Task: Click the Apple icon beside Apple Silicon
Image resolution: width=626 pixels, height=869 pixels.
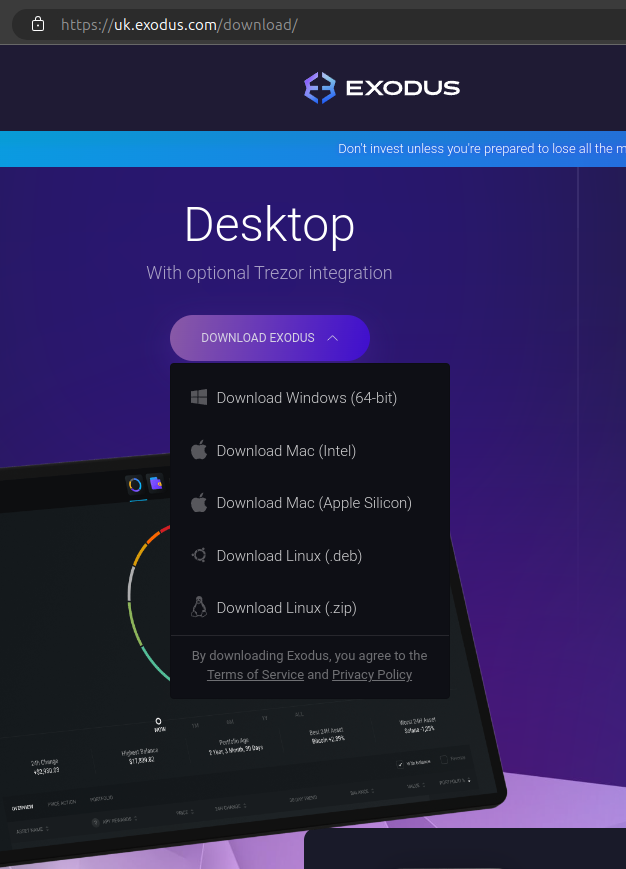Action: (199, 502)
